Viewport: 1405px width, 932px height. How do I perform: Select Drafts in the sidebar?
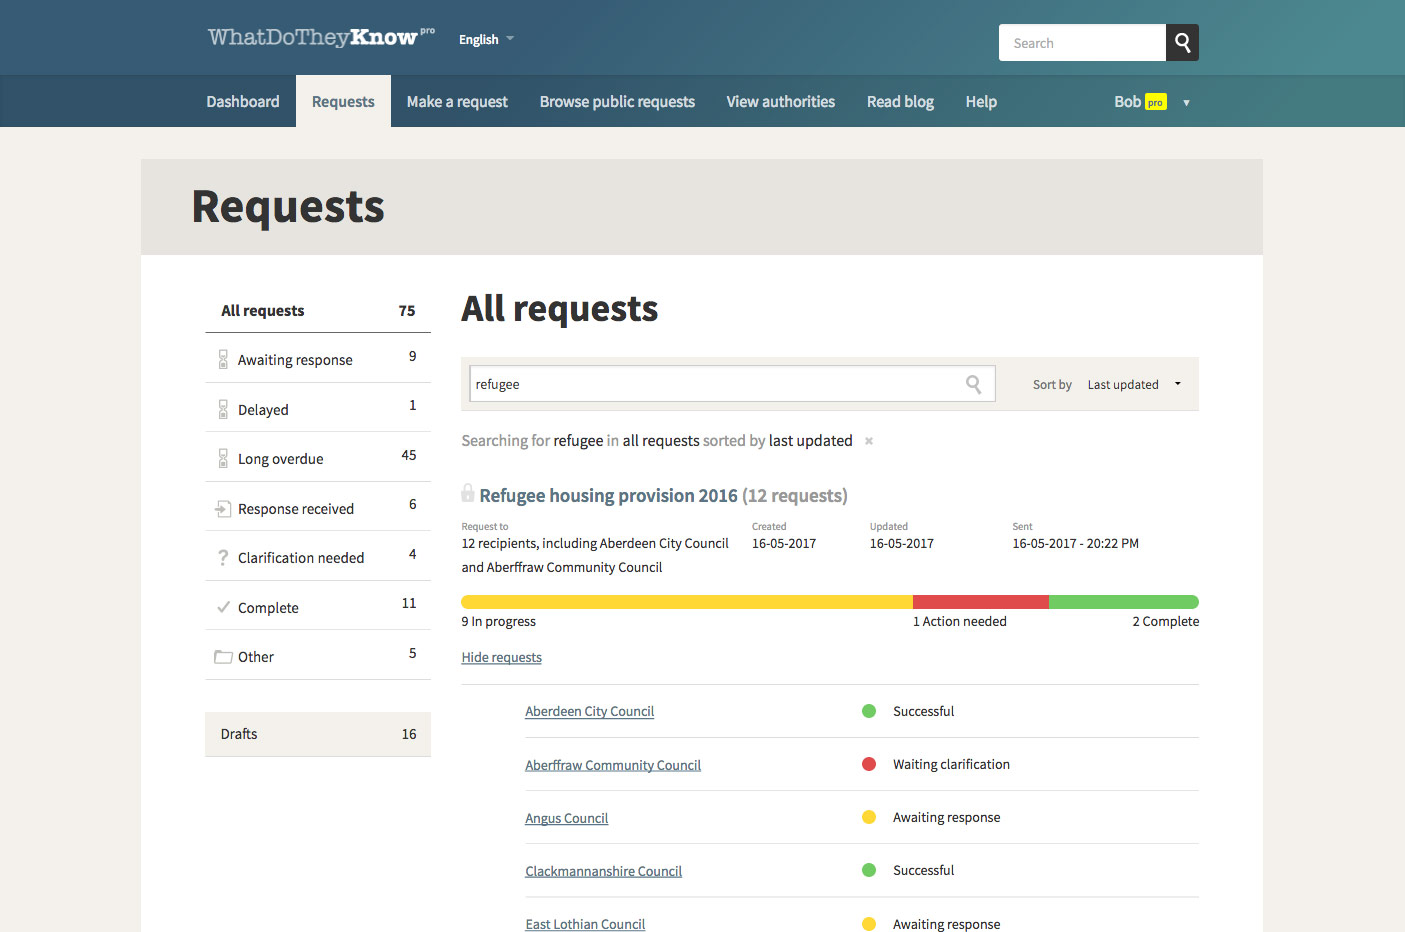click(318, 734)
